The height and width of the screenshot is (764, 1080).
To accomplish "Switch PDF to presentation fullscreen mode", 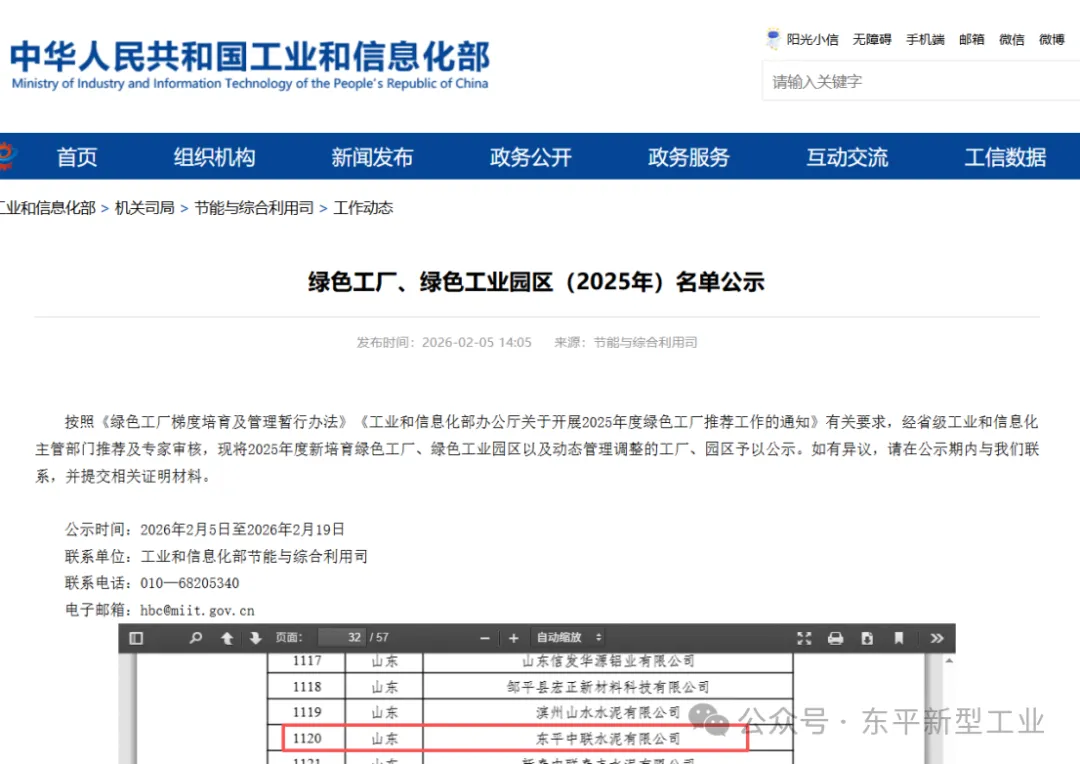I will [804, 638].
